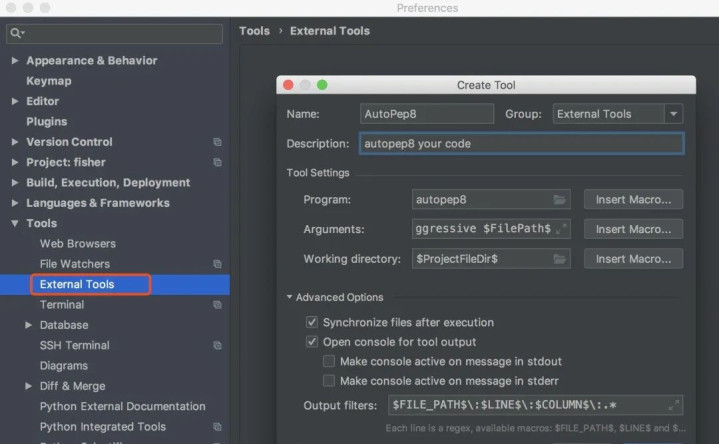The image size is (719, 444).
Task: Click the search magnifier icon in Preferences
Action: (x=15, y=34)
